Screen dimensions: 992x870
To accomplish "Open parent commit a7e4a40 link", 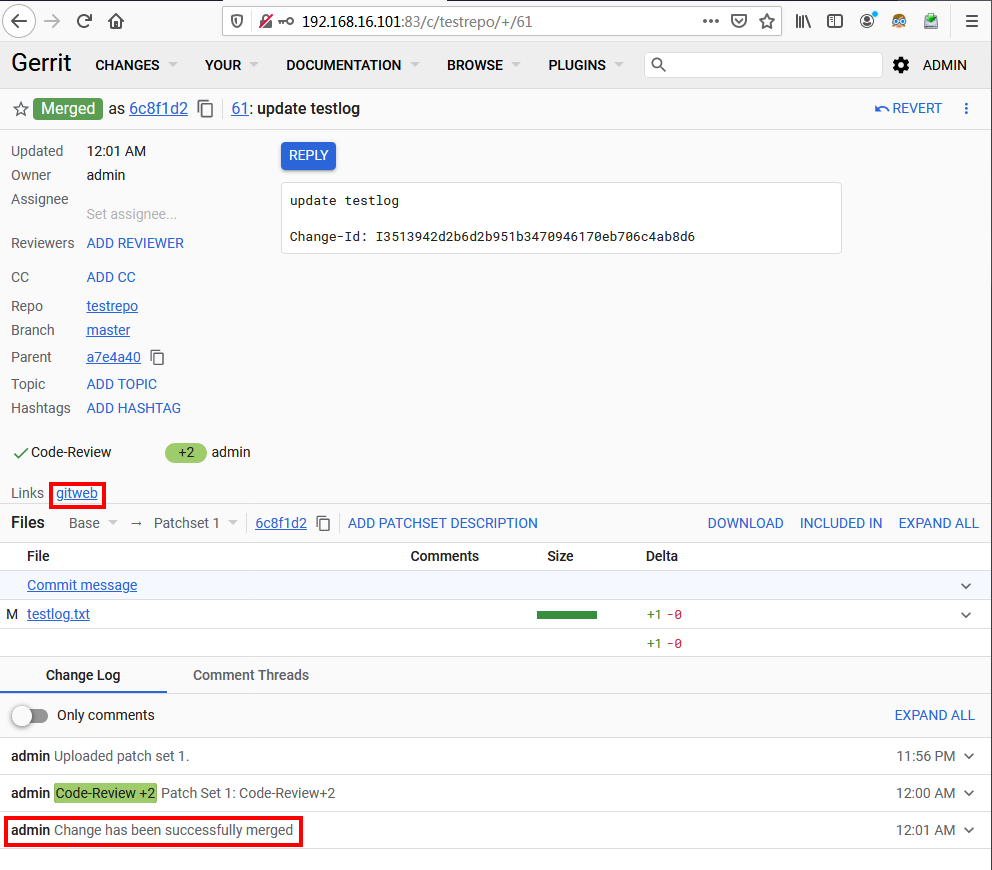I will [113, 357].
